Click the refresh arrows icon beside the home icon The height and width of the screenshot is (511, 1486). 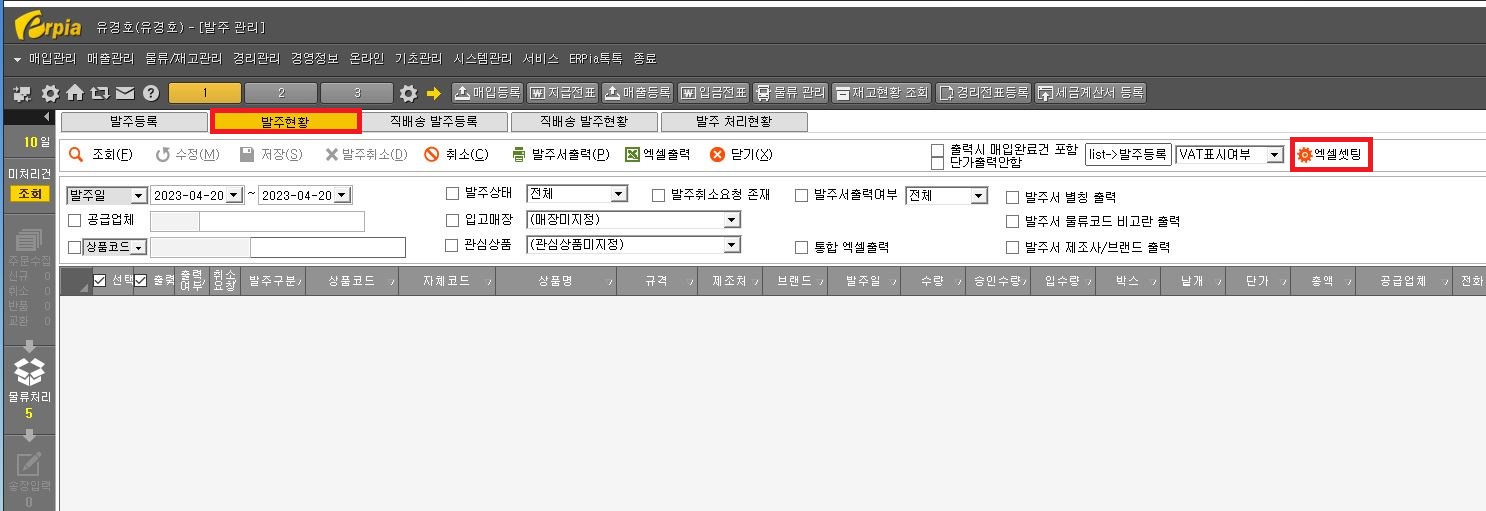pos(100,93)
